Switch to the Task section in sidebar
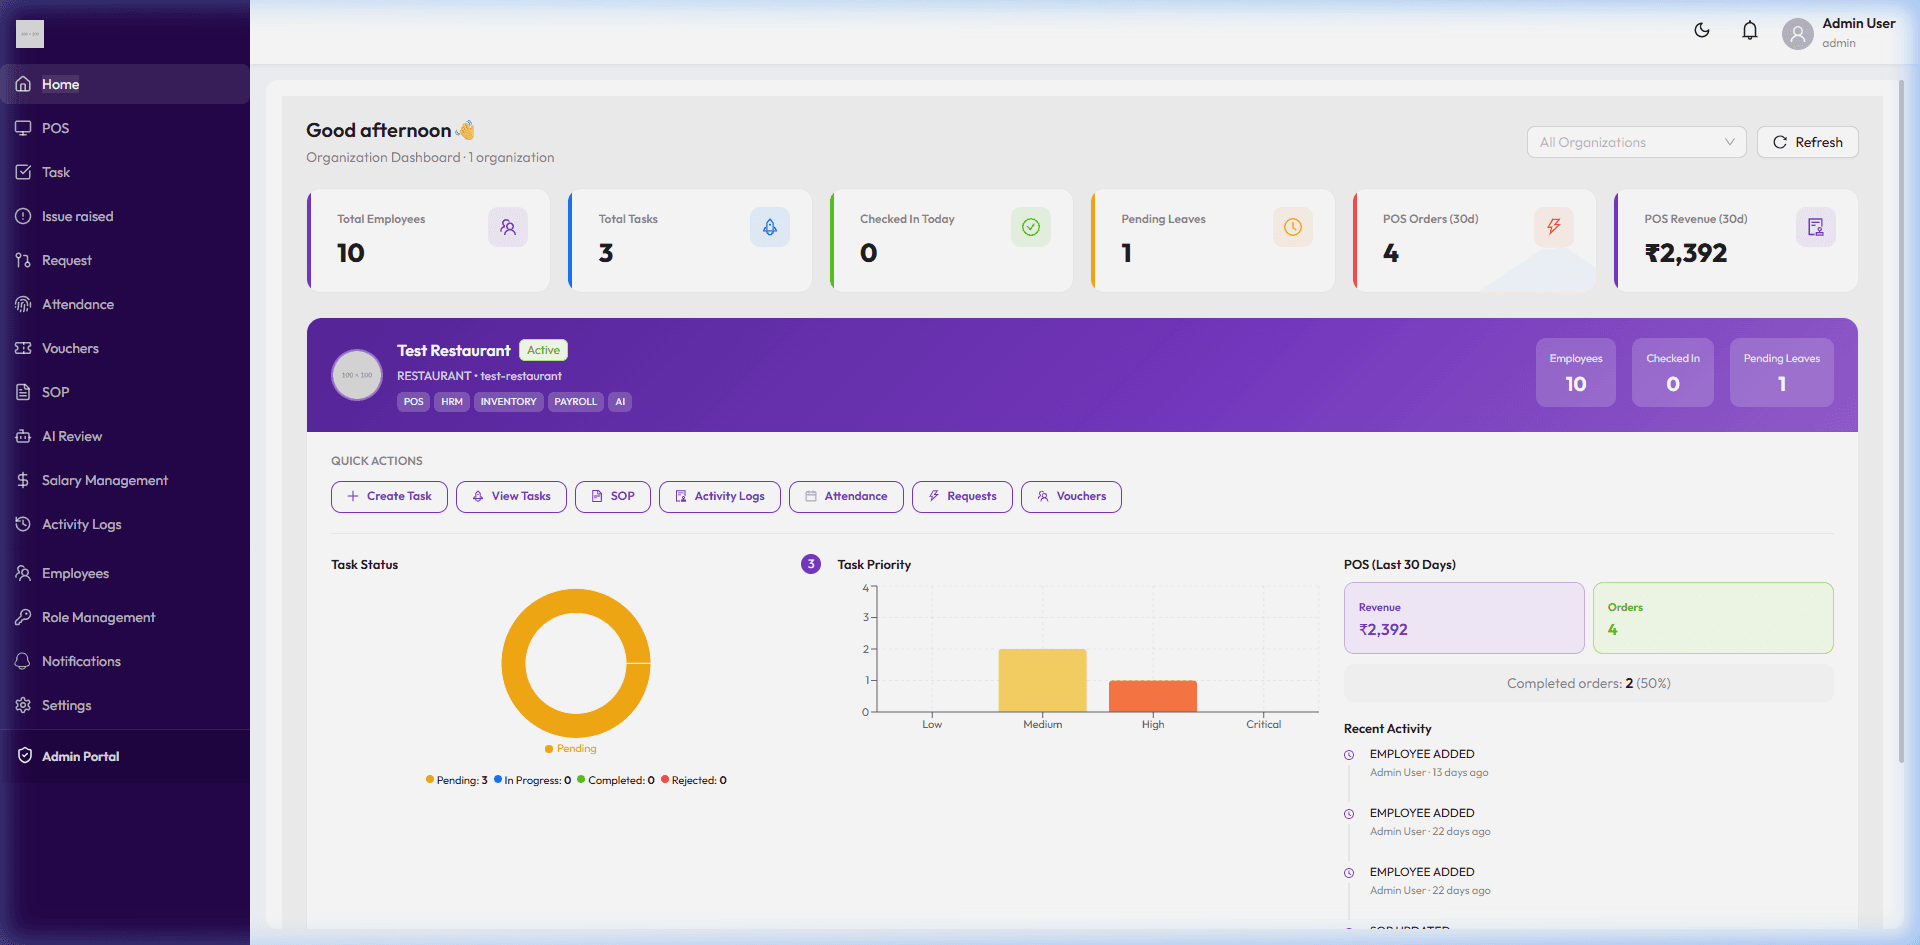The height and width of the screenshot is (945, 1920). (x=55, y=172)
